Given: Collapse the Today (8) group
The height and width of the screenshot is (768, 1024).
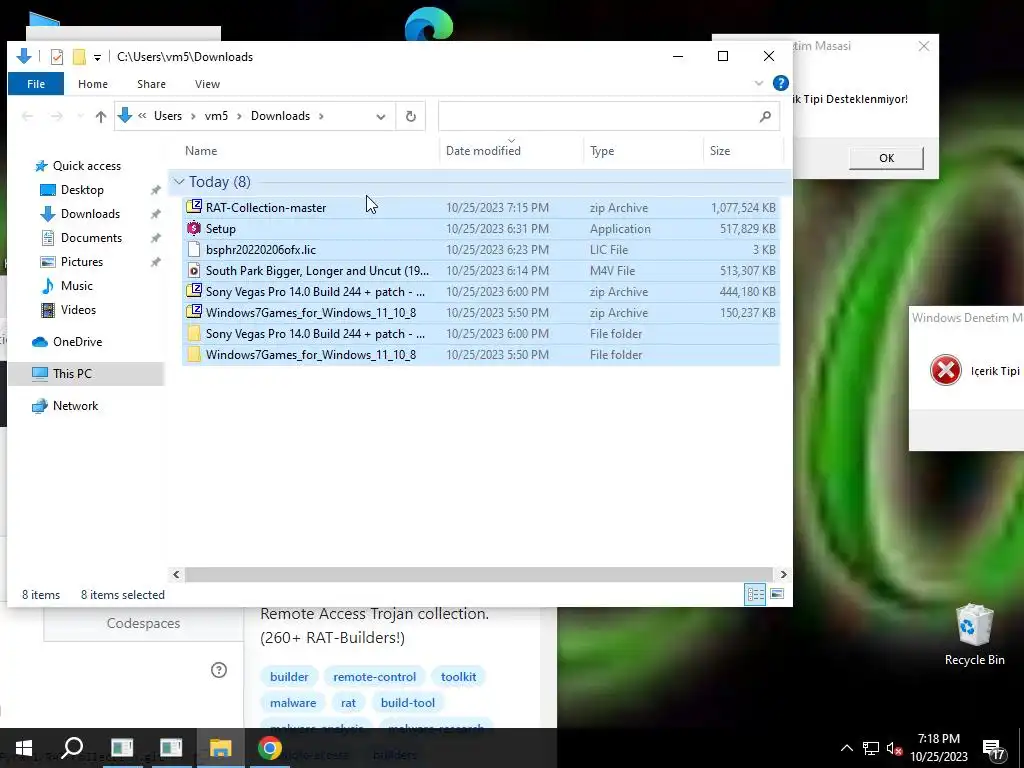Looking at the screenshot, I should 180,182.
